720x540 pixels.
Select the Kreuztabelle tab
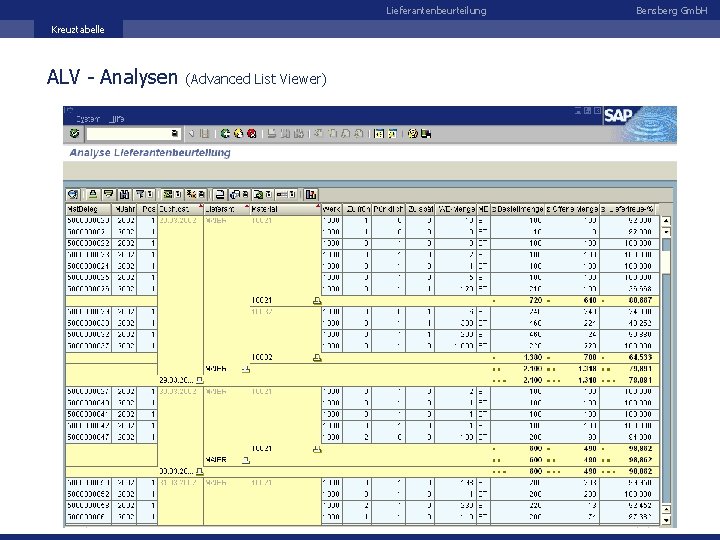coord(78,29)
